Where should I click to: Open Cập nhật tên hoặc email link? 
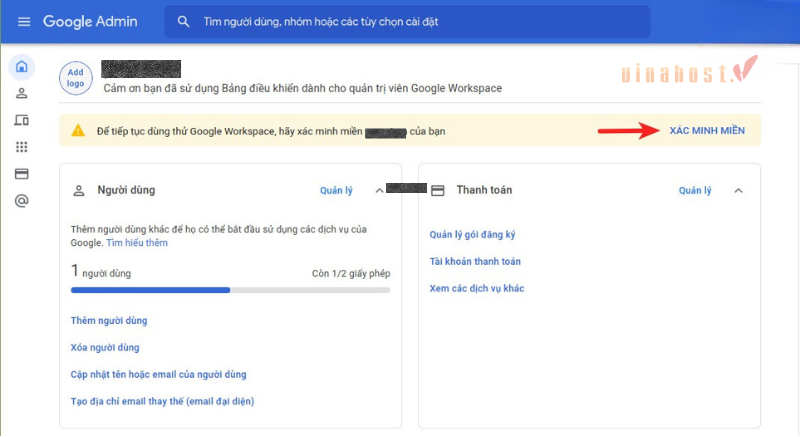pos(158,375)
